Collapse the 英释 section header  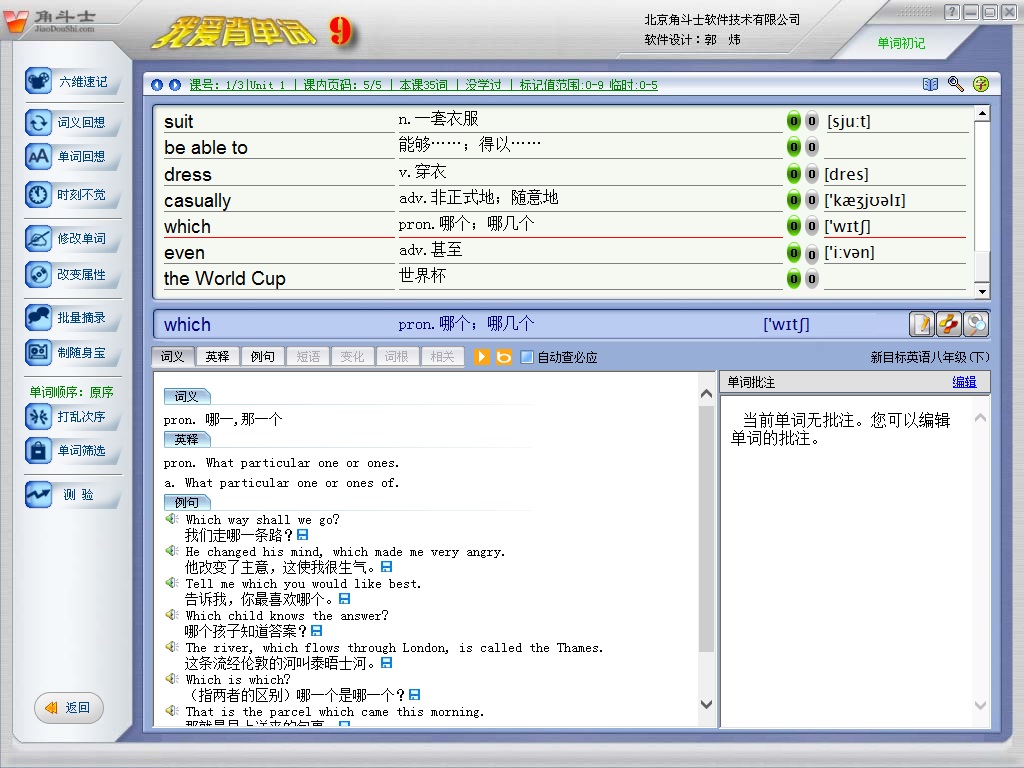pyautogui.click(x=187, y=440)
